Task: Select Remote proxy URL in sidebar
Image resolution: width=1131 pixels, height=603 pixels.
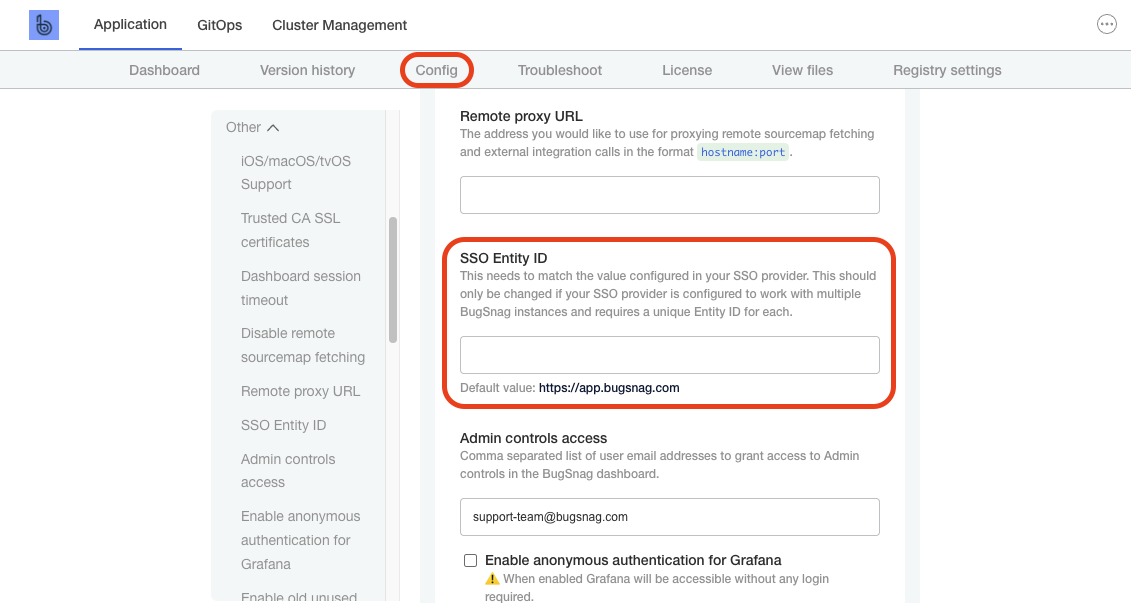Action: (300, 391)
